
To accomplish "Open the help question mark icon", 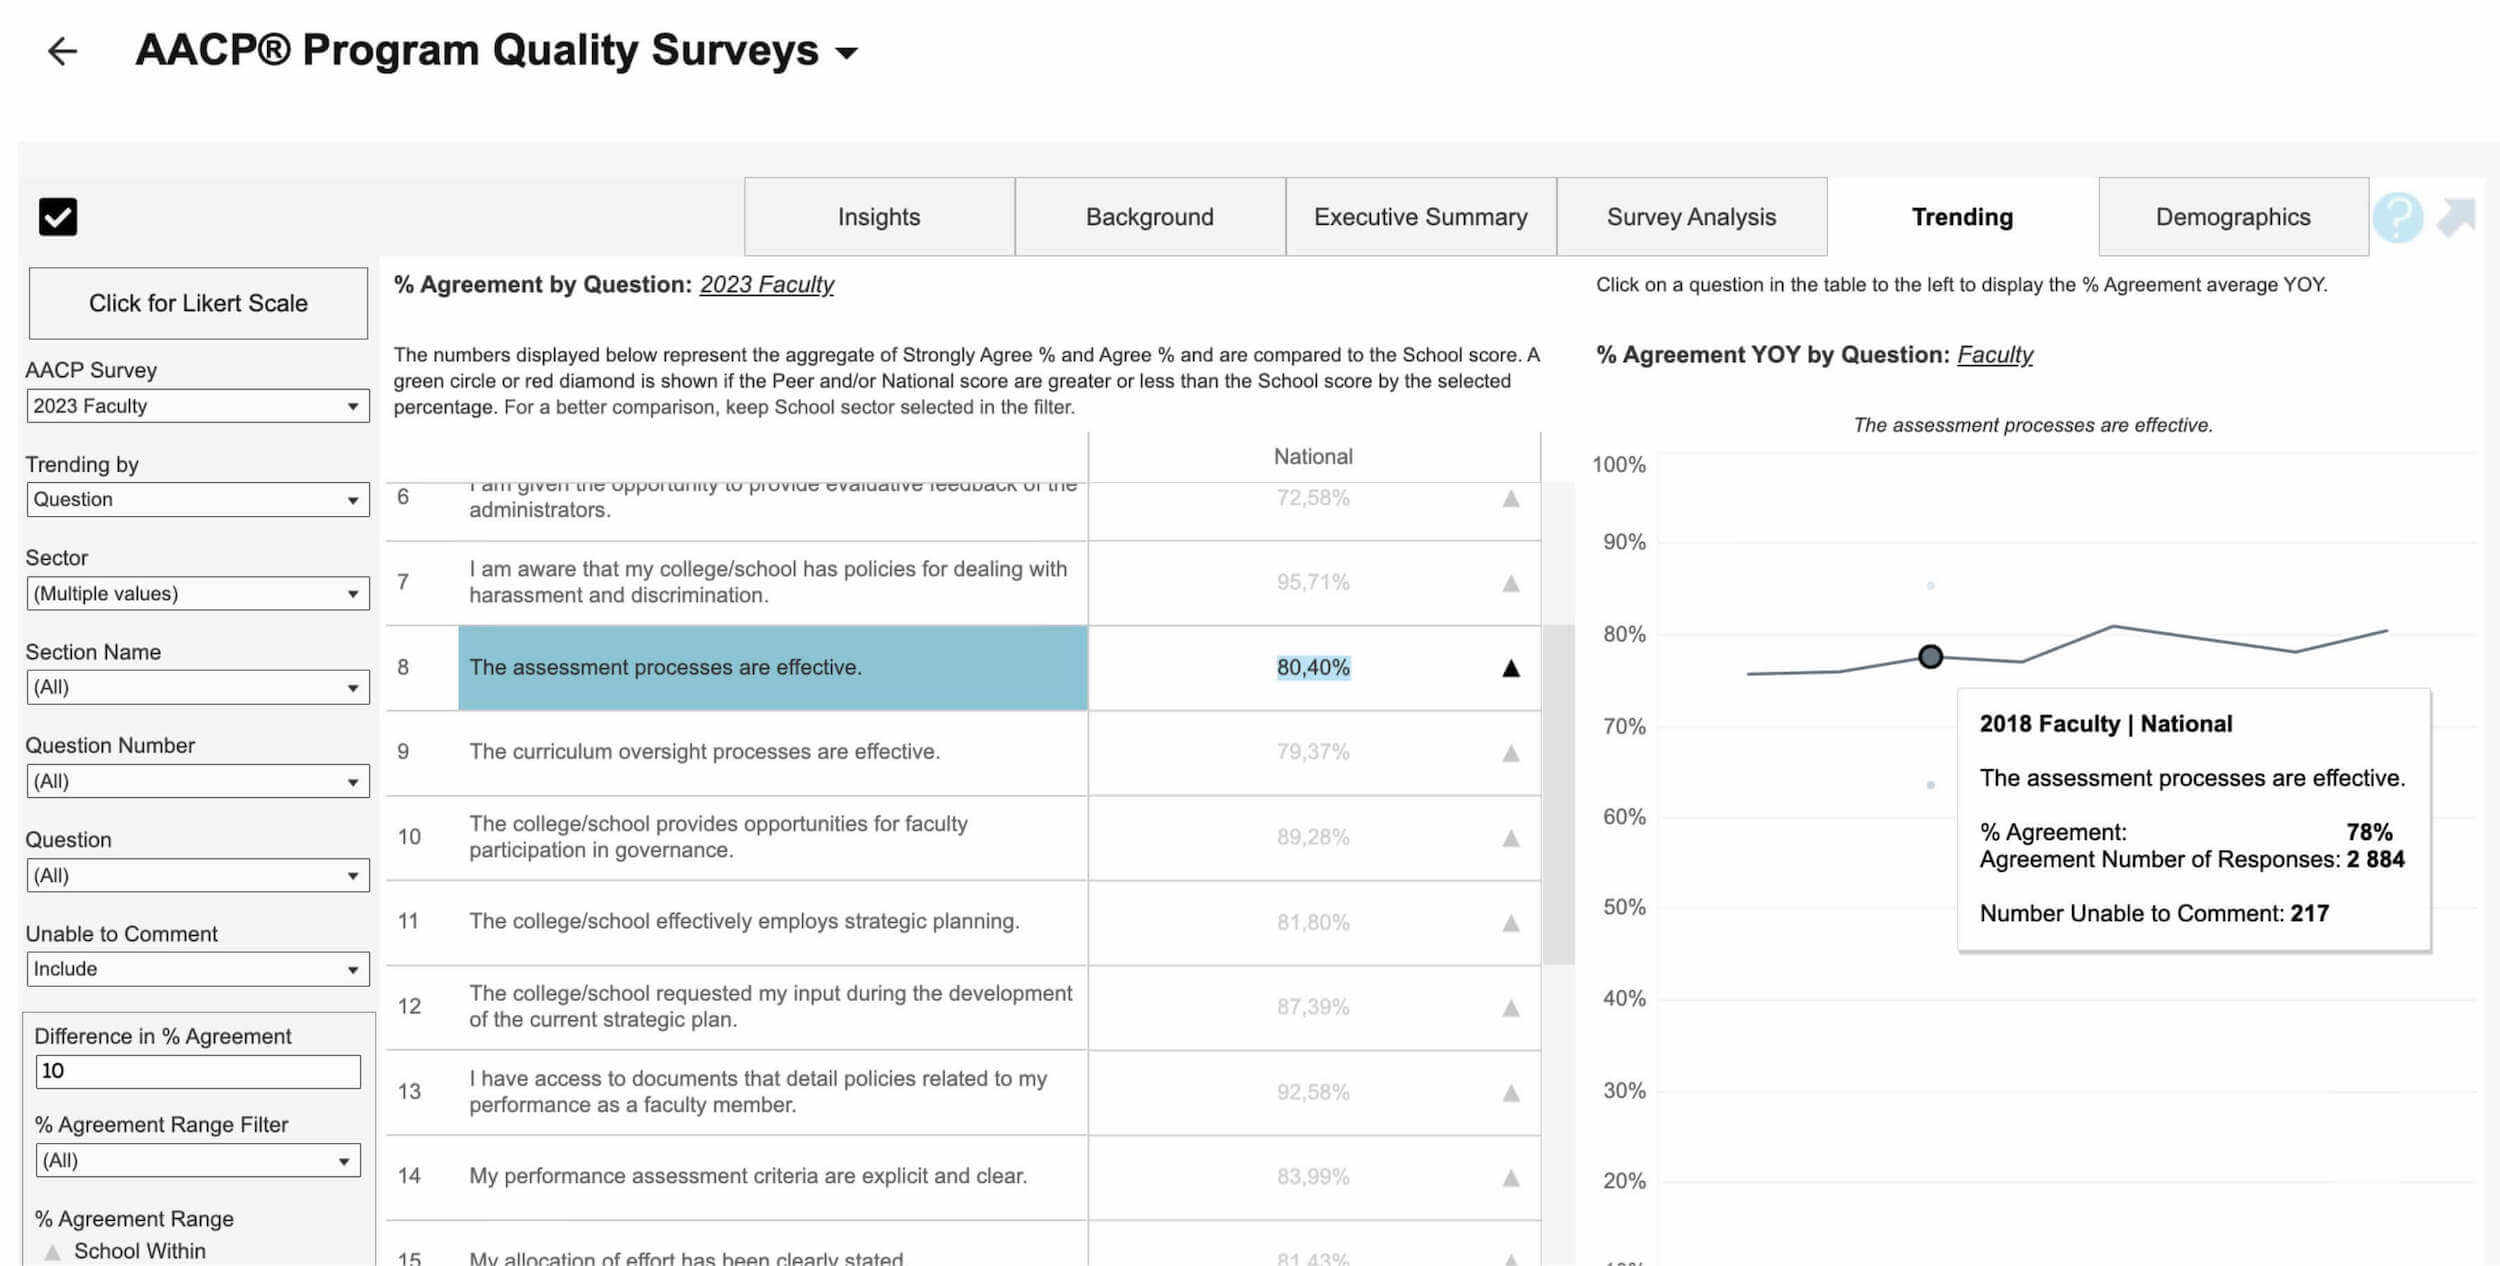I will click(2397, 217).
